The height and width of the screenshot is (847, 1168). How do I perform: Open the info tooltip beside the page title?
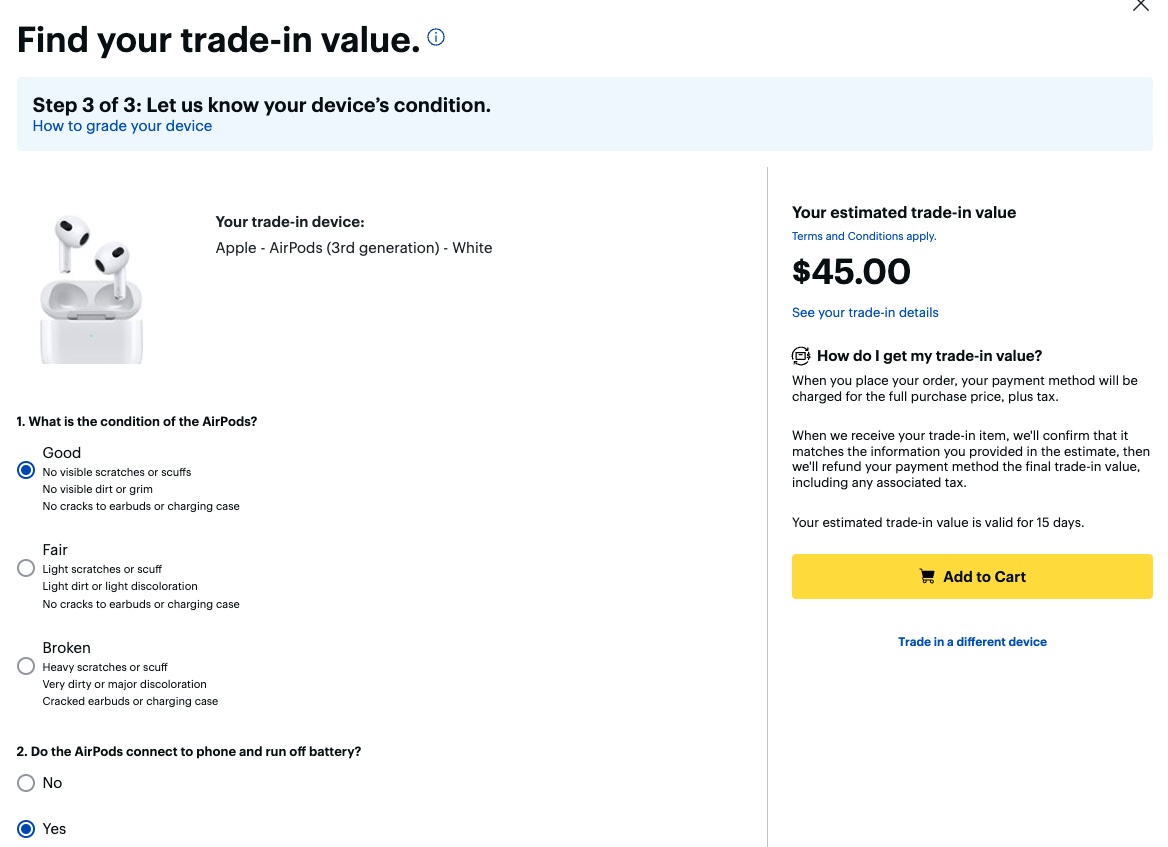435,36
